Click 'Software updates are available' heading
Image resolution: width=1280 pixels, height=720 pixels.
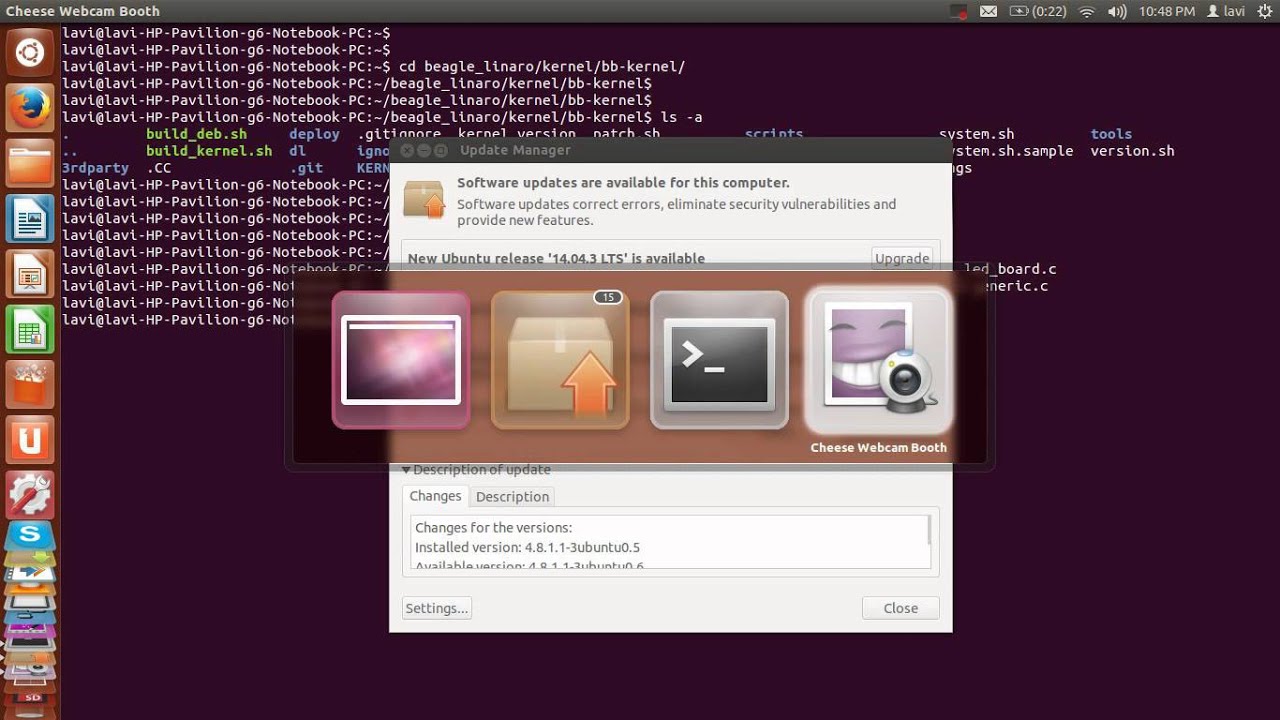[x=623, y=183]
